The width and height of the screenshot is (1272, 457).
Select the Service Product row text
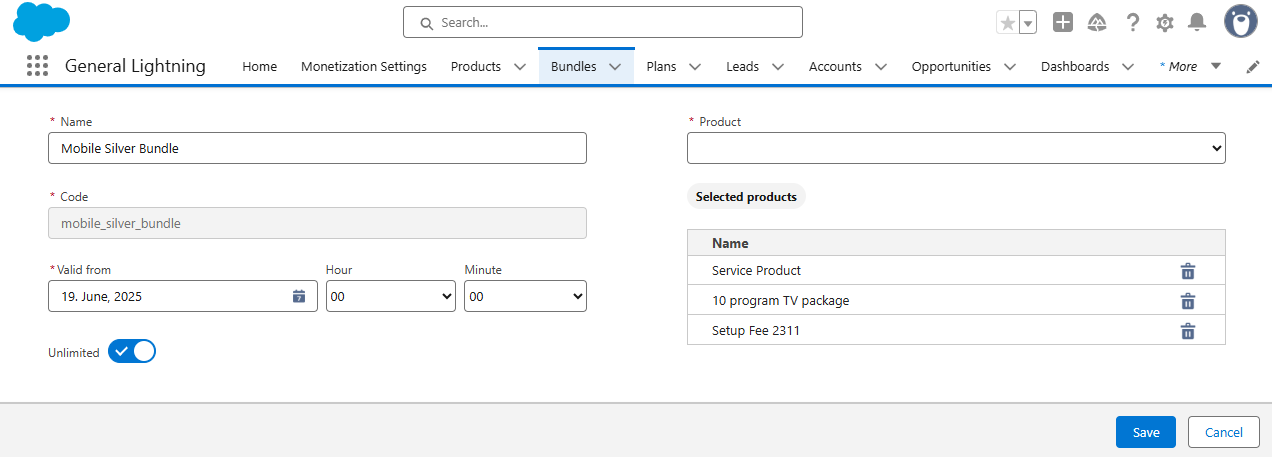(756, 271)
